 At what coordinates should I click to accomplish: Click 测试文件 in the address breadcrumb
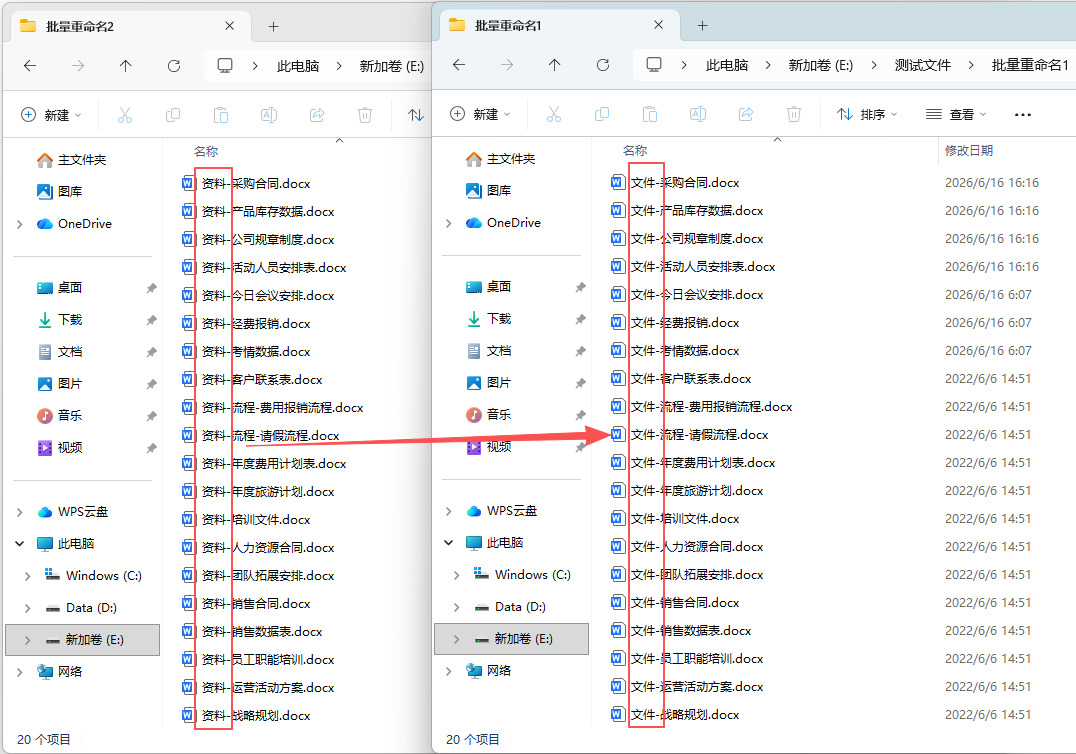pyautogui.click(x=923, y=65)
